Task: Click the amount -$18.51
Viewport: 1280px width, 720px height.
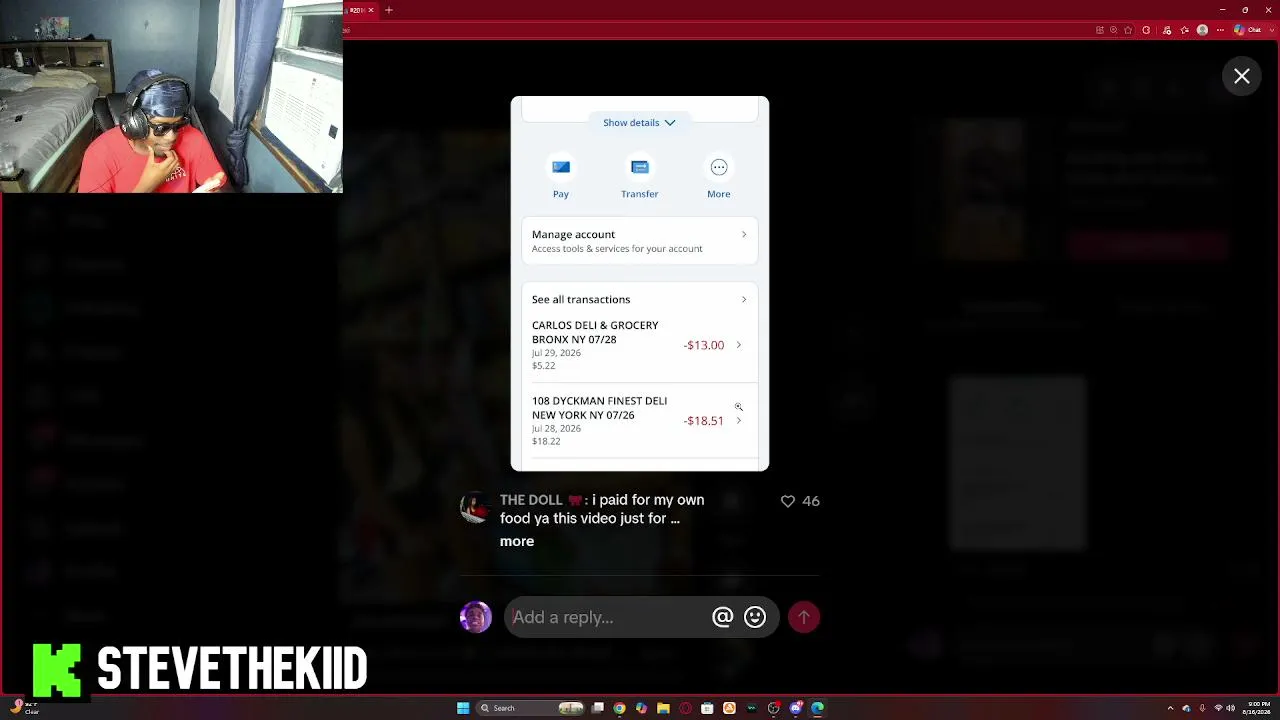Action: (x=704, y=421)
